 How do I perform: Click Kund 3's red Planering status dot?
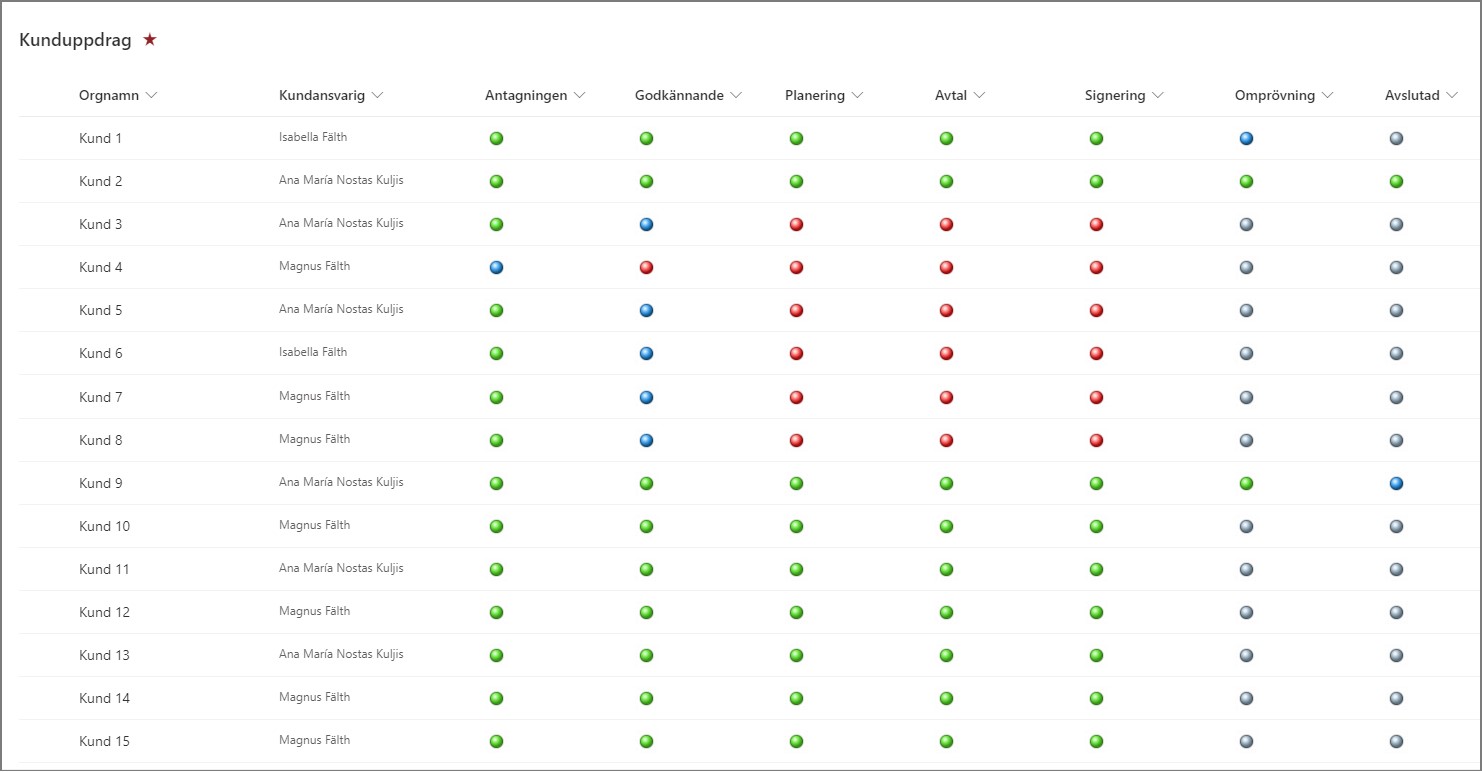click(796, 224)
